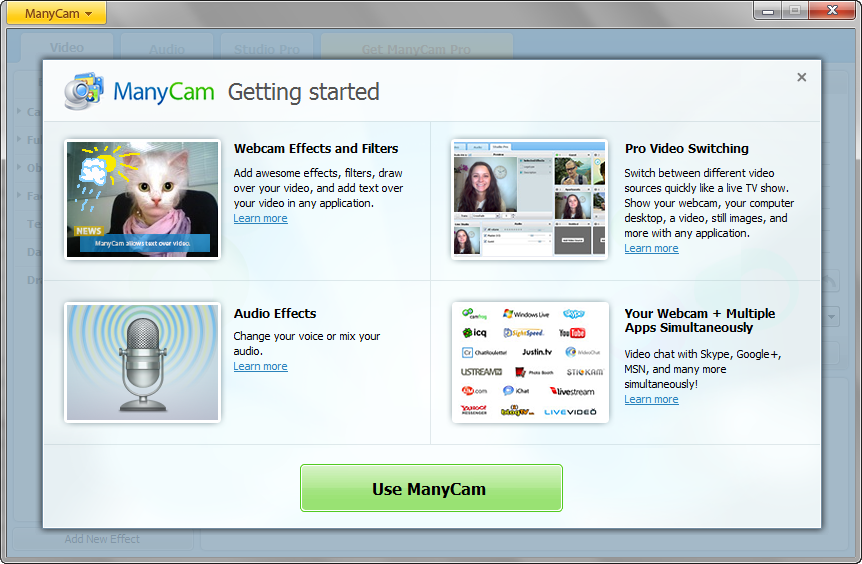
Task: Click the Justin.tv logo in apps image
Action: coord(537,352)
